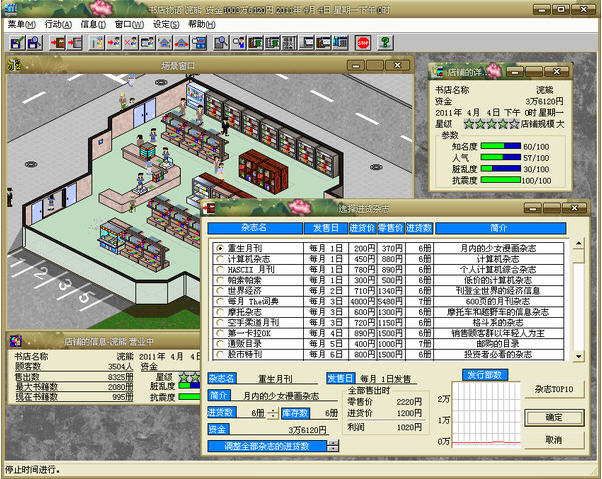Open the 行动(A) menu
Viewport: 602px width, 479px height.
click(58, 24)
